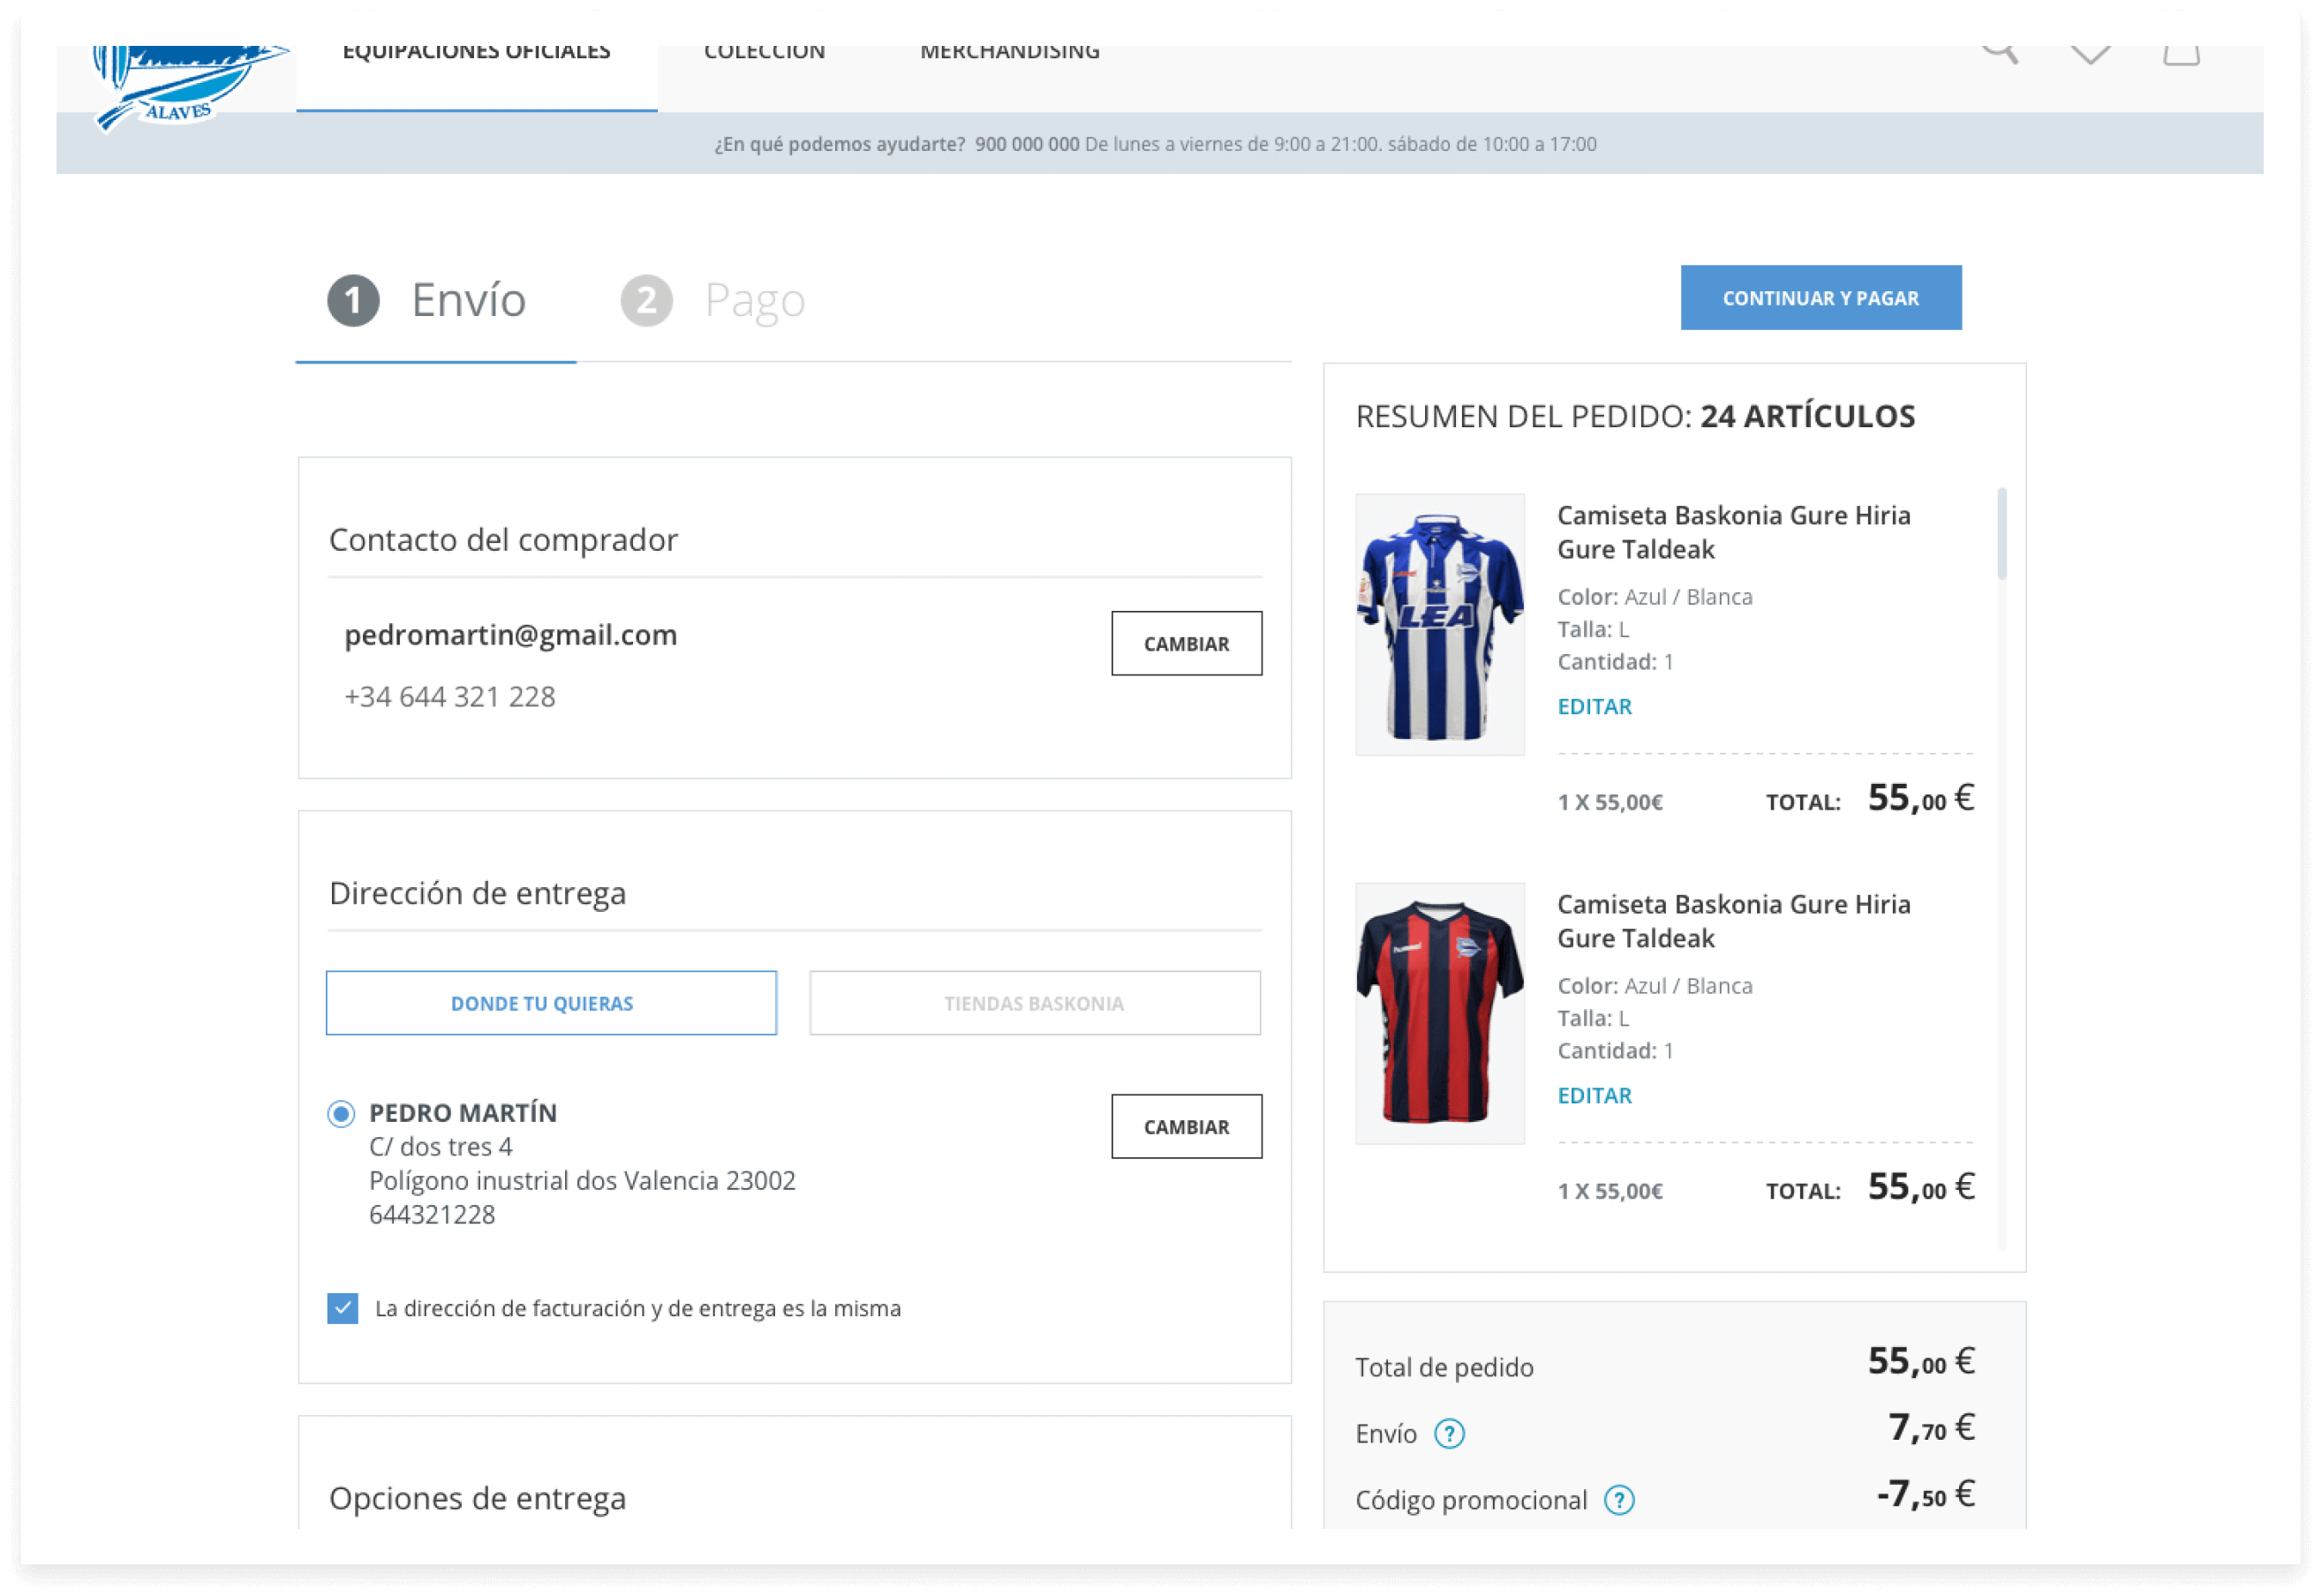Click second item title Camiseta Baskonia

(x=1733, y=921)
